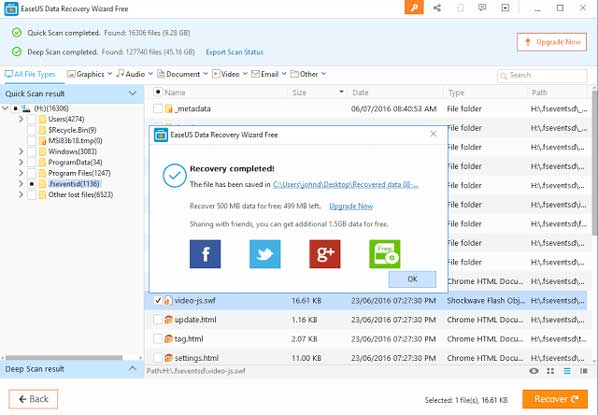
Task: Click the update.html file icon
Action: point(168,320)
